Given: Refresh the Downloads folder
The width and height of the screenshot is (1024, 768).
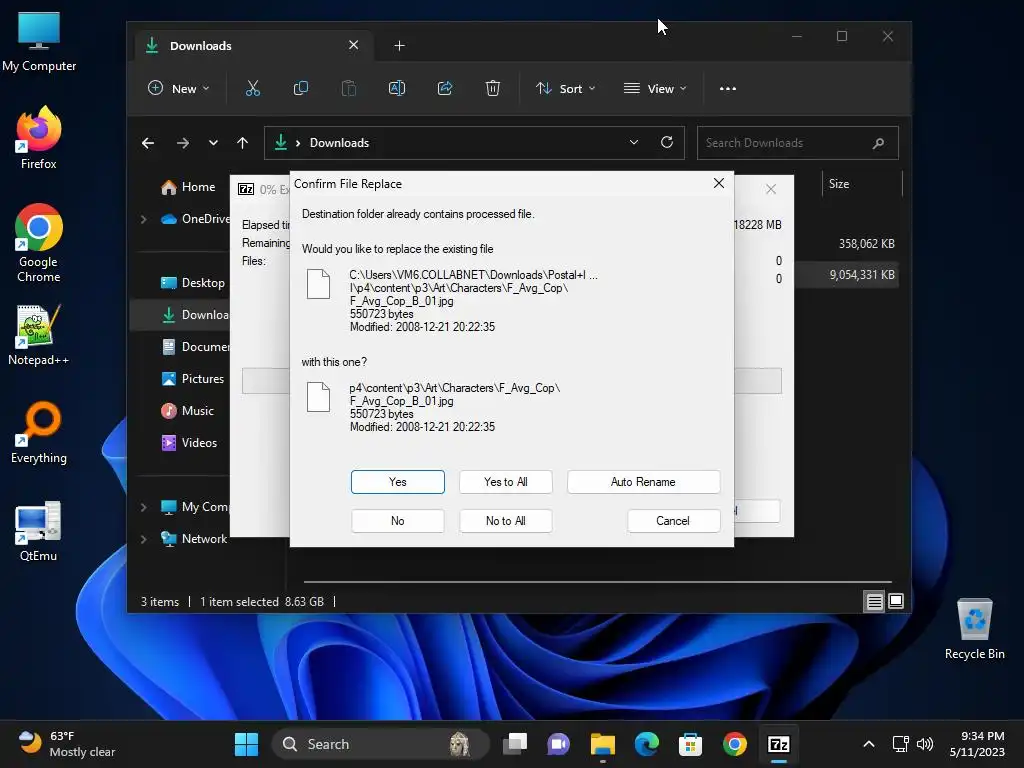Looking at the screenshot, I should [x=667, y=142].
